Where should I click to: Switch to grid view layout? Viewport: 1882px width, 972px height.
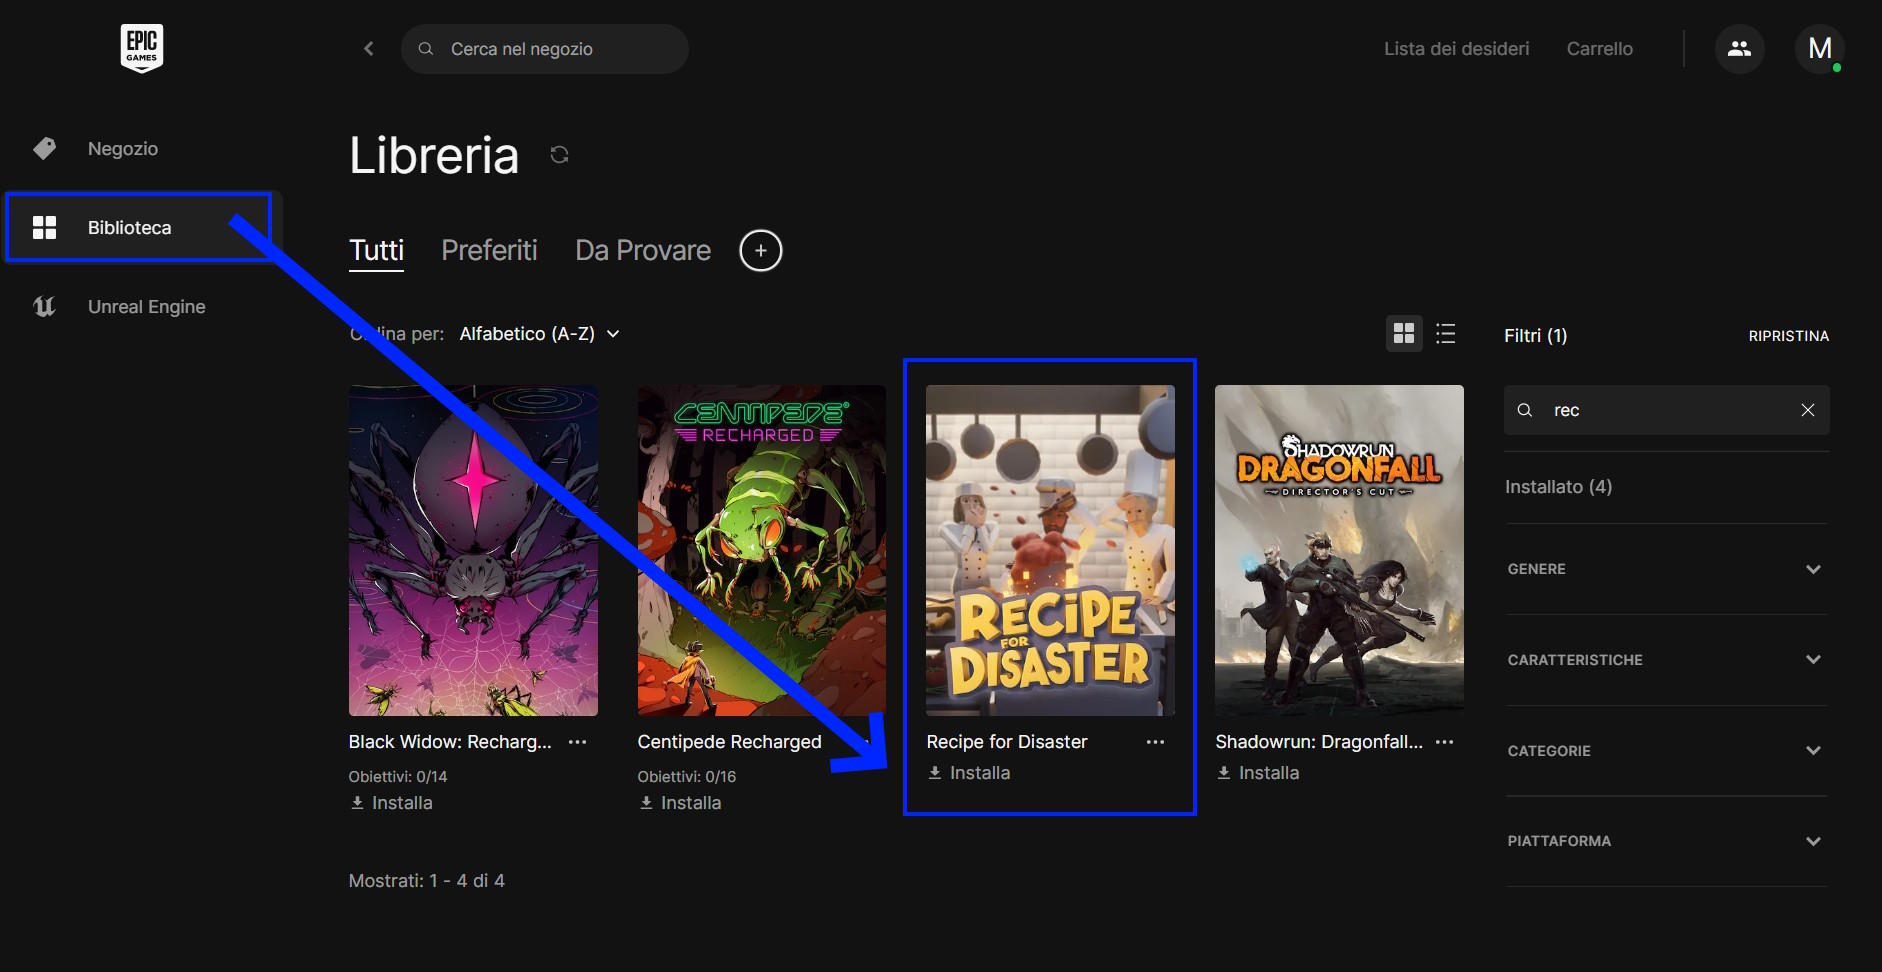[1404, 333]
